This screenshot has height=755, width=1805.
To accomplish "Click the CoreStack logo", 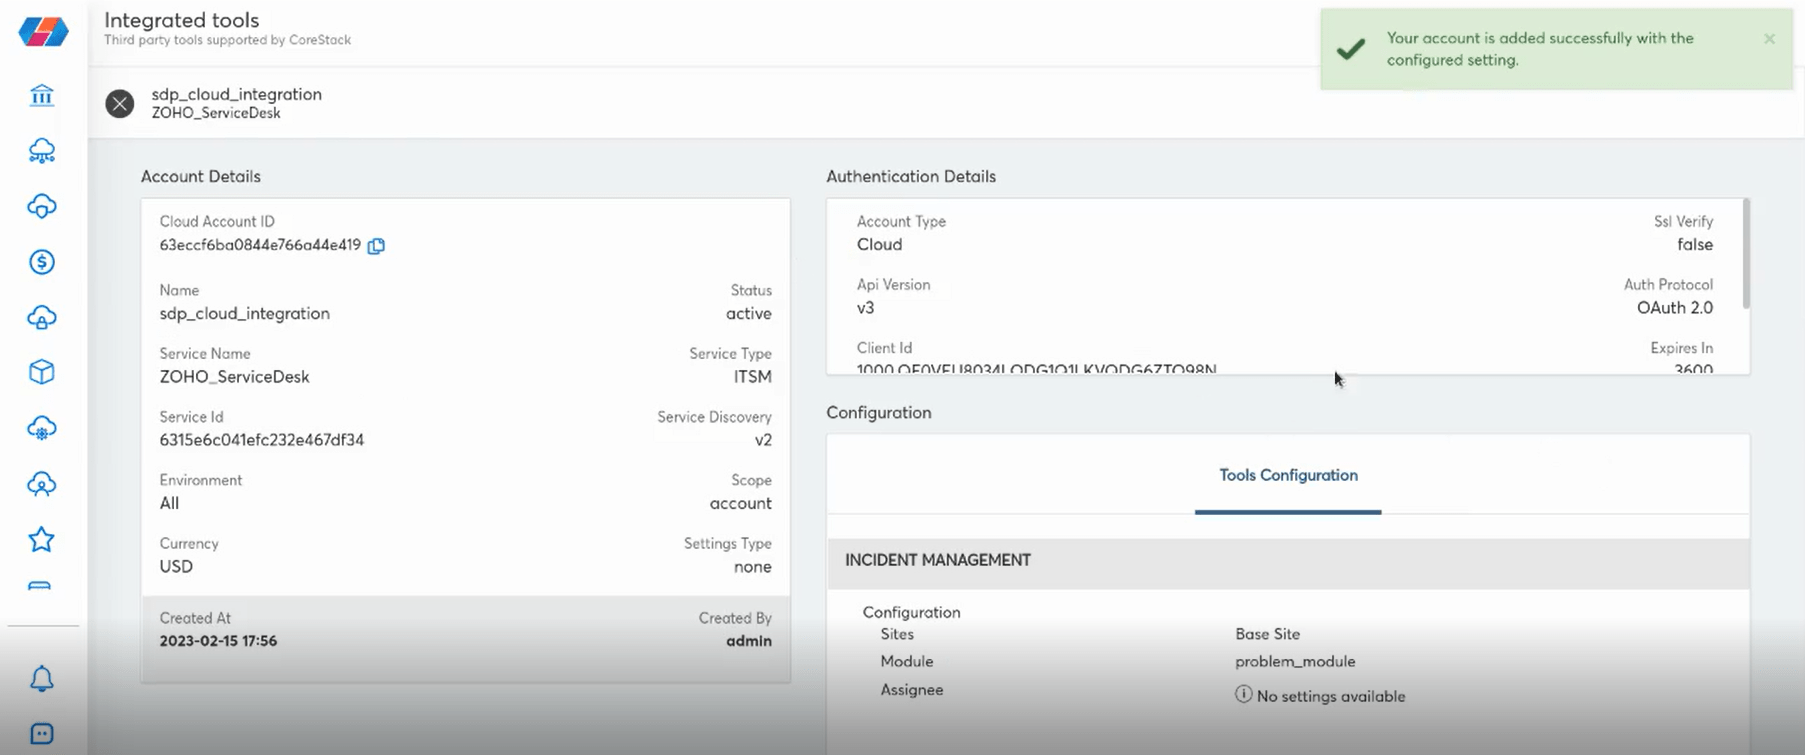I will tap(43, 30).
